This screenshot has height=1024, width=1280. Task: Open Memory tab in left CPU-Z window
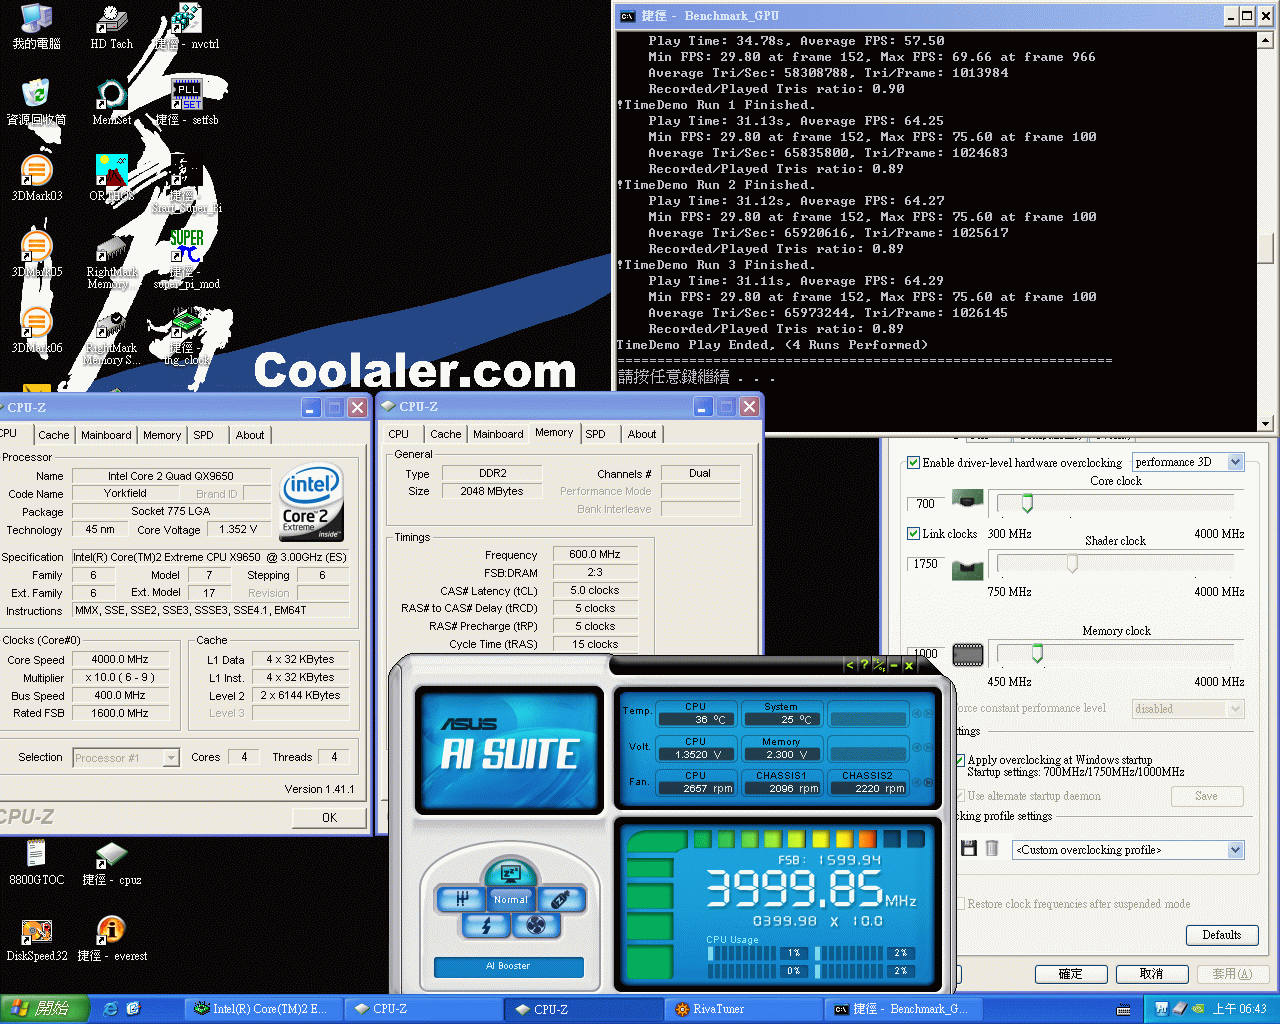pos(162,435)
